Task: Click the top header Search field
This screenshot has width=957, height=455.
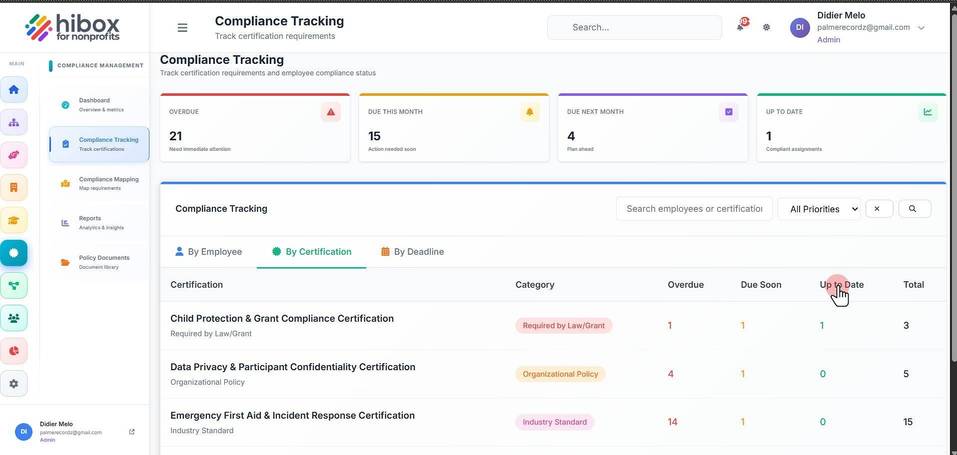Action: [635, 27]
